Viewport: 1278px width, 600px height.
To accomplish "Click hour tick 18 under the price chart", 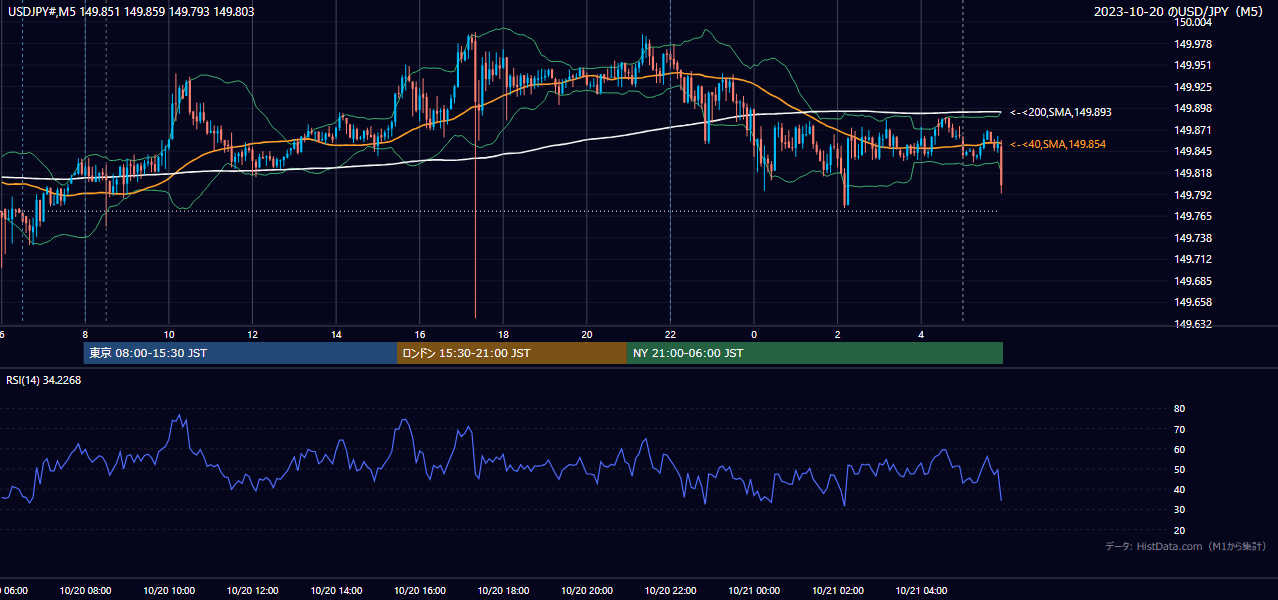I will 503,335.
